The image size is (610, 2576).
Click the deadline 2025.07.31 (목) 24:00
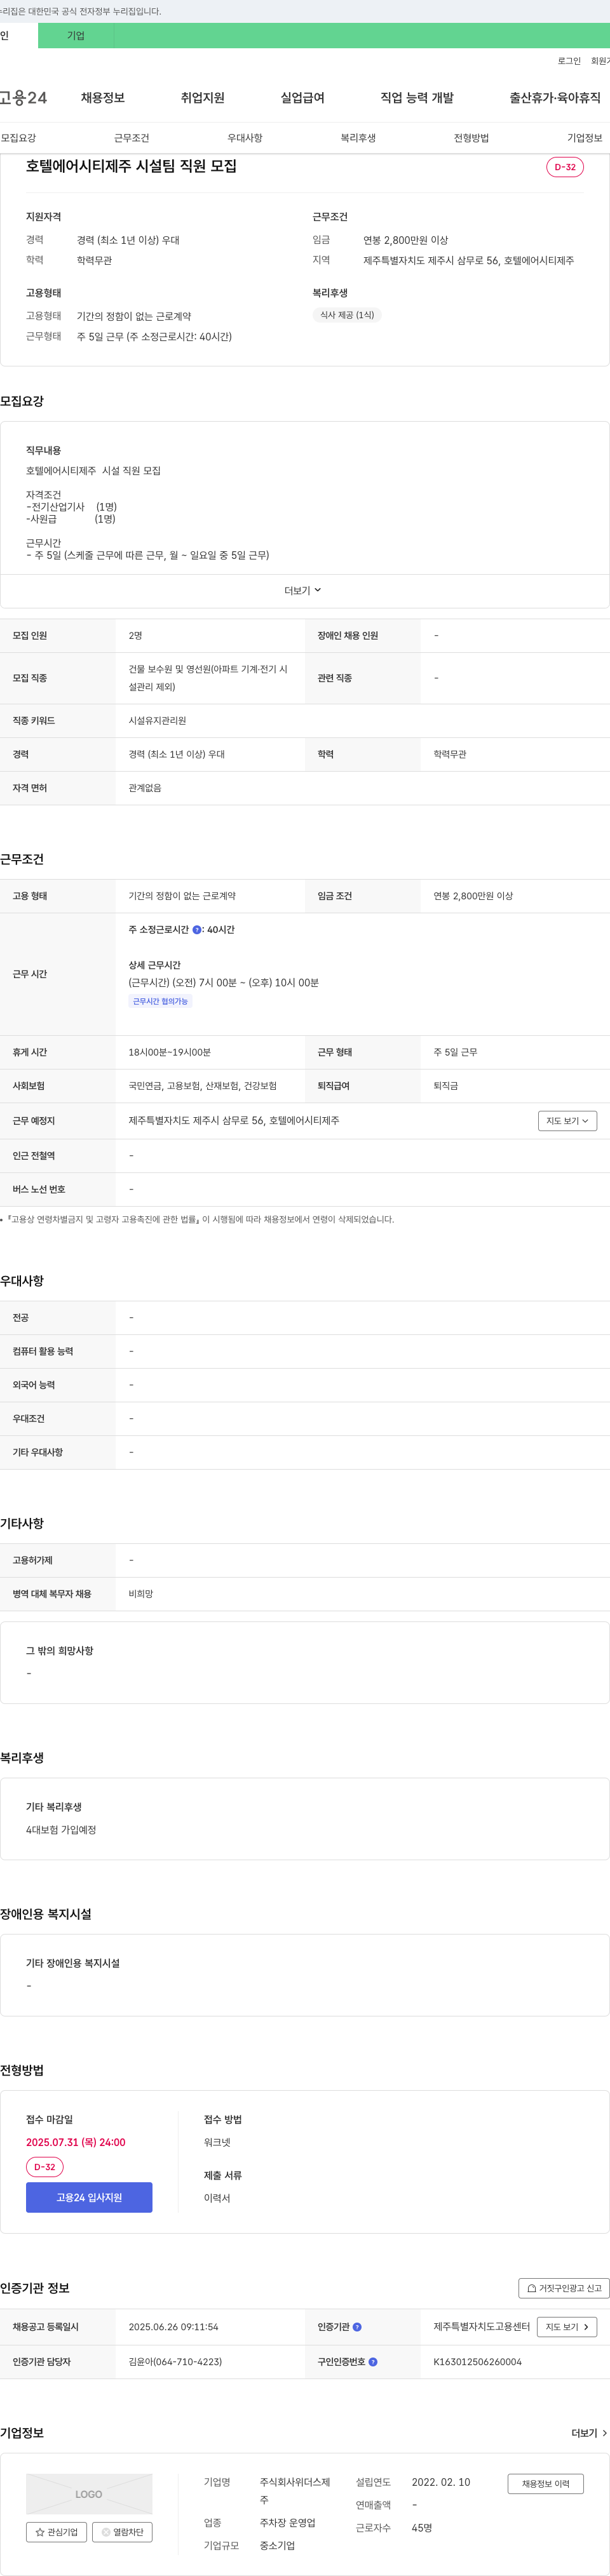(76, 2142)
